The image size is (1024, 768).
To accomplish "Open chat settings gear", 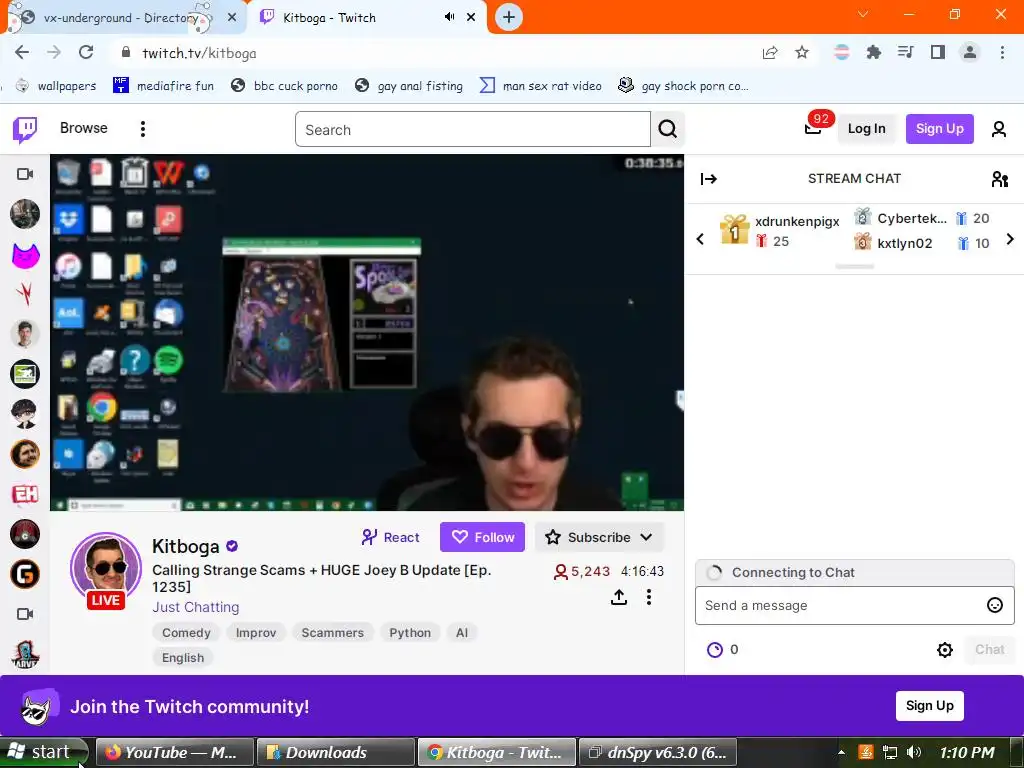I will (x=944, y=650).
